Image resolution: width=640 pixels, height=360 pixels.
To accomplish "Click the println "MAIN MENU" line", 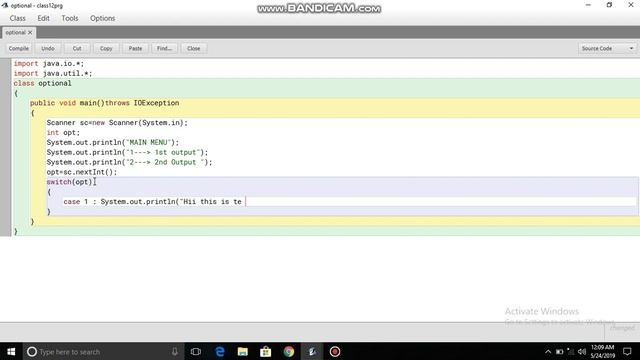I will [113, 142].
